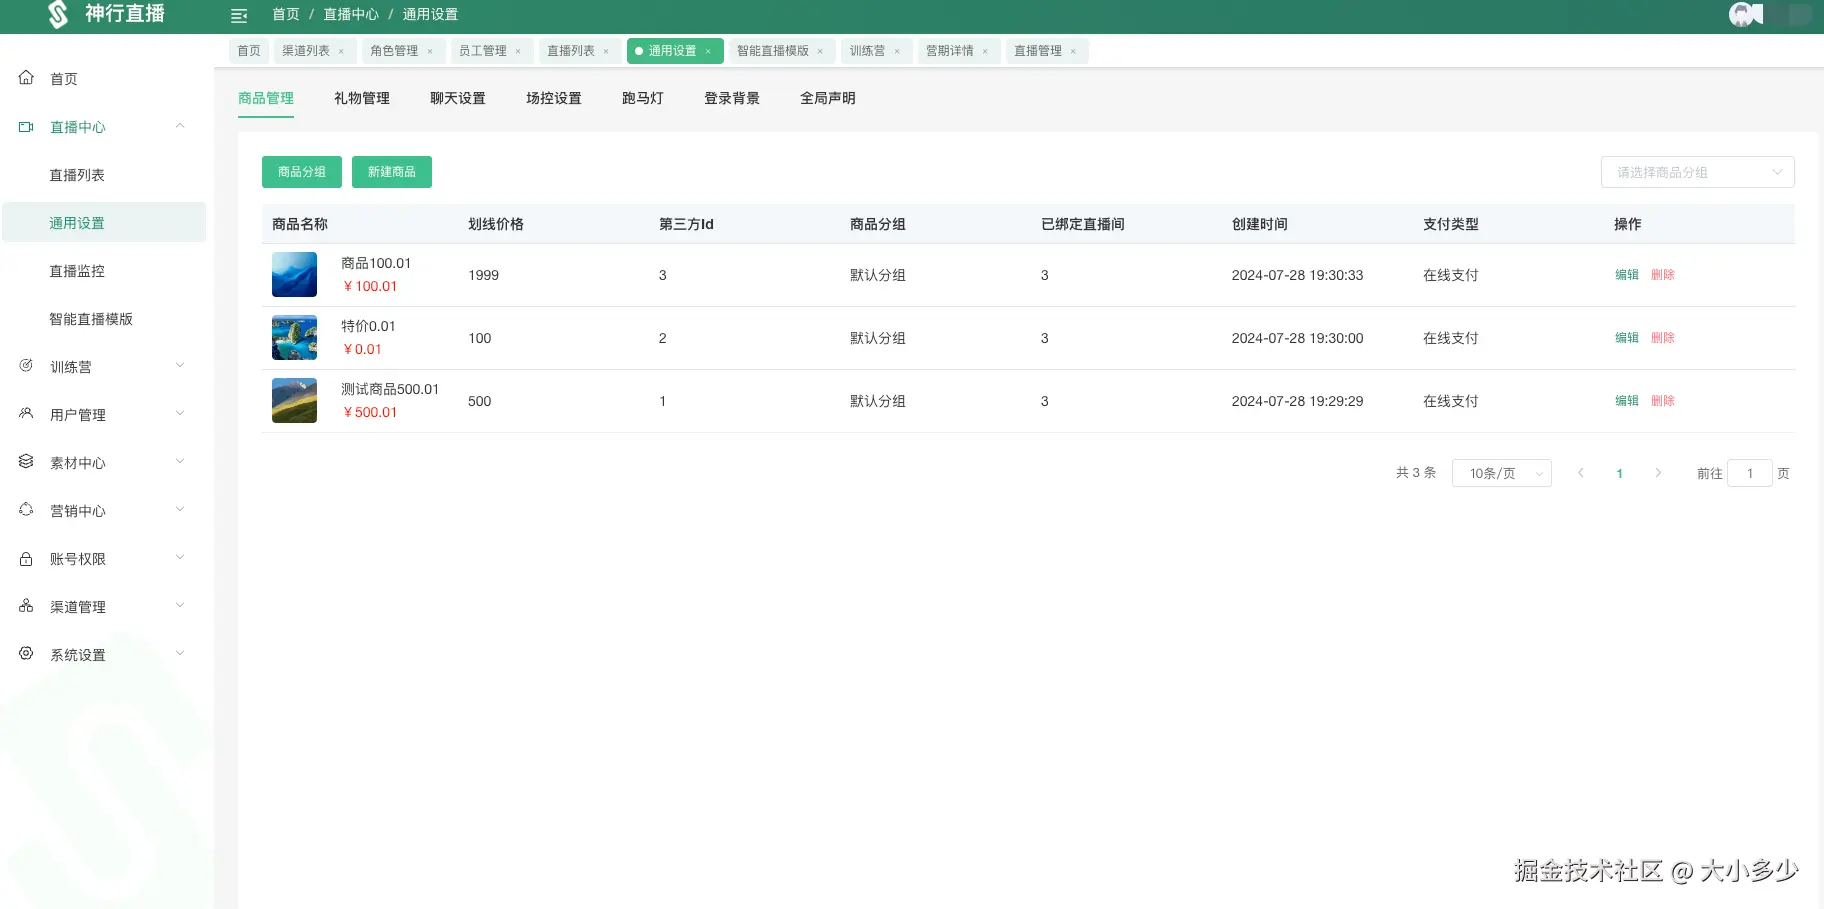
Task: Switch to the 登录背景 tab
Action: pyautogui.click(x=732, y=98)
